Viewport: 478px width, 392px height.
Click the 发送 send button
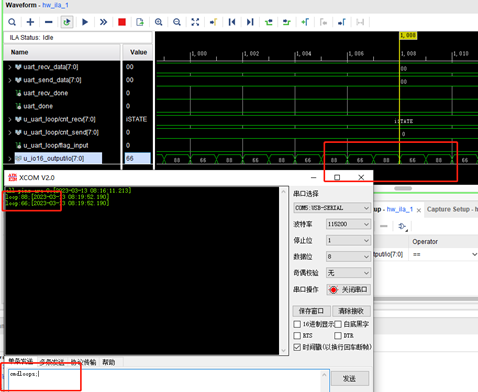point(350,379)
